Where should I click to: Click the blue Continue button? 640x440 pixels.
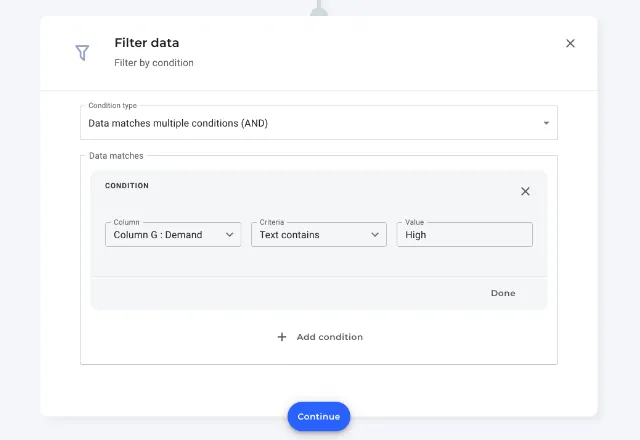(319, 416)
